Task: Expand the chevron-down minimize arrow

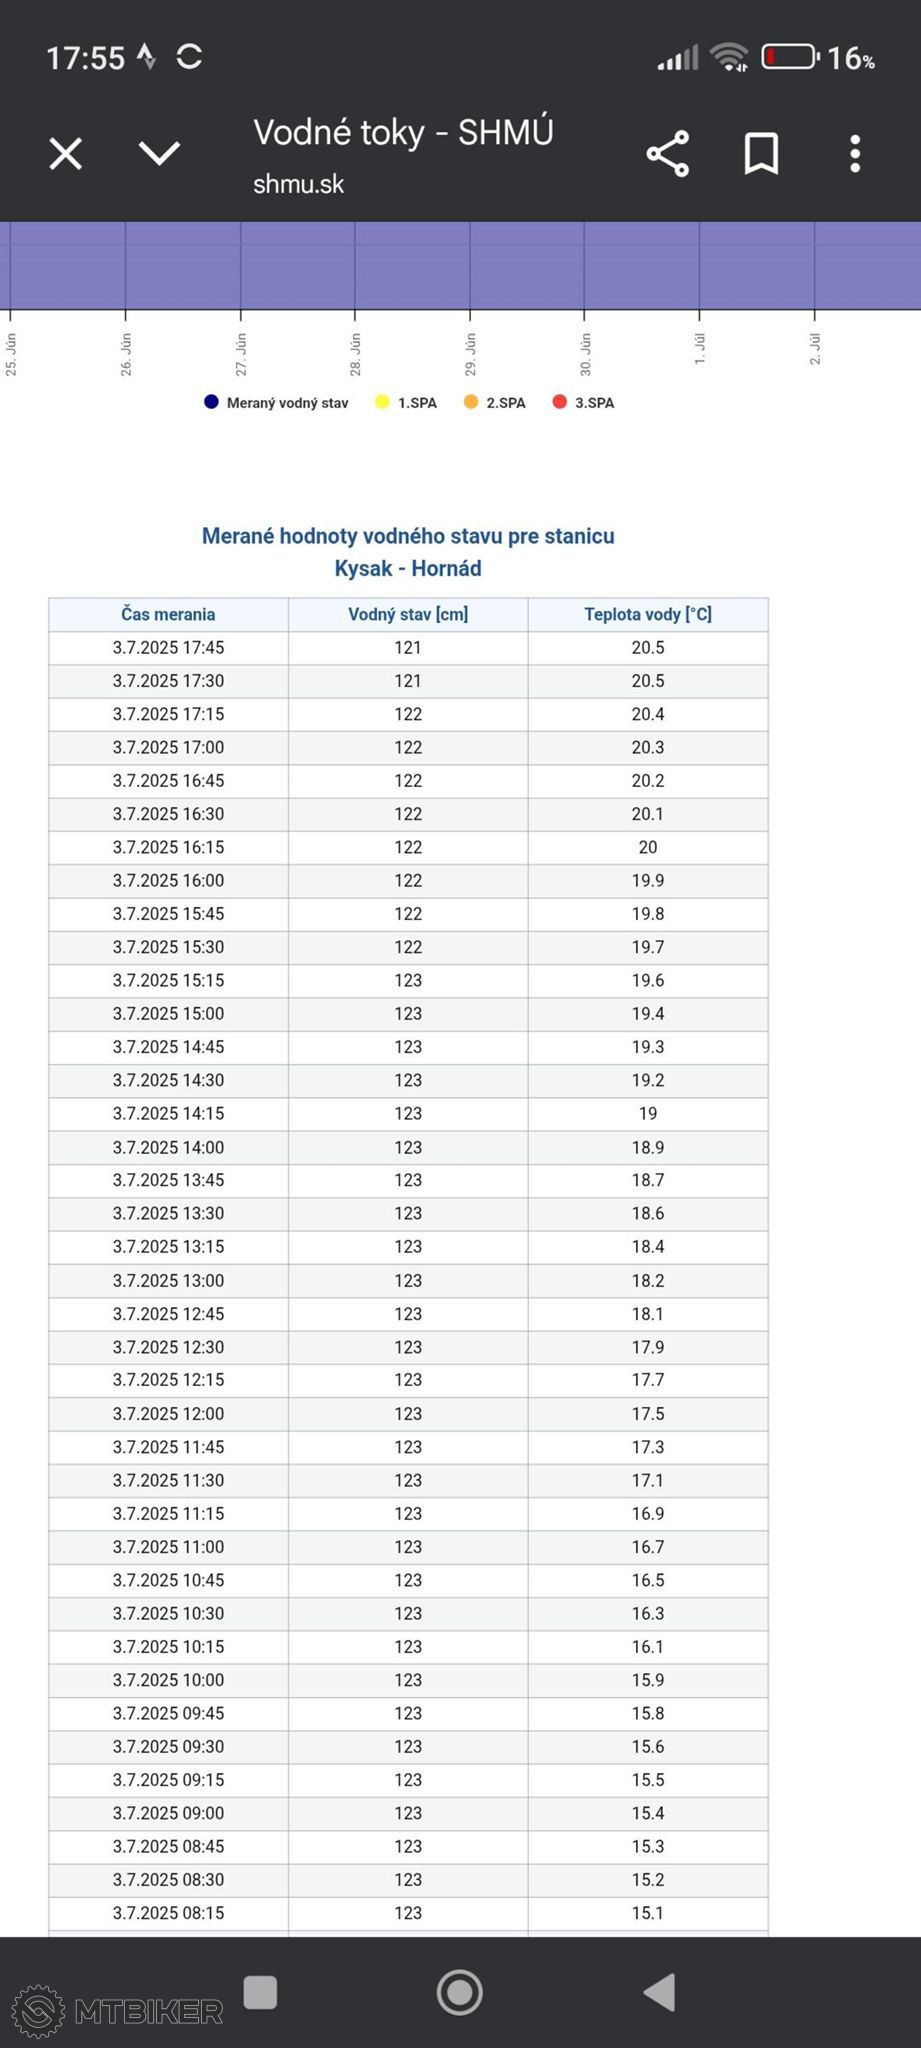Action: [159, 153]
